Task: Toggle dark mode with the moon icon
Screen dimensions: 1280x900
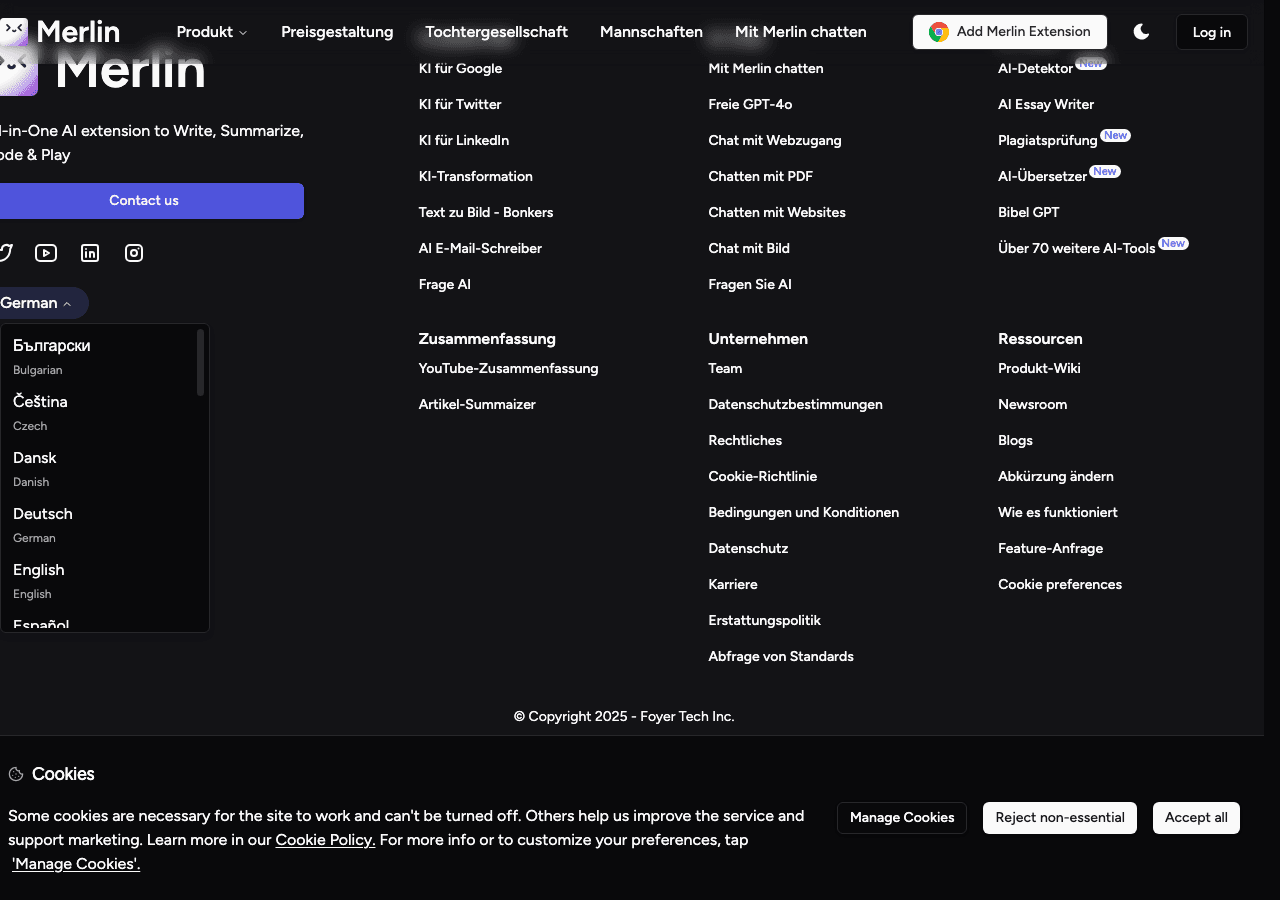Action: [1141, 31]
